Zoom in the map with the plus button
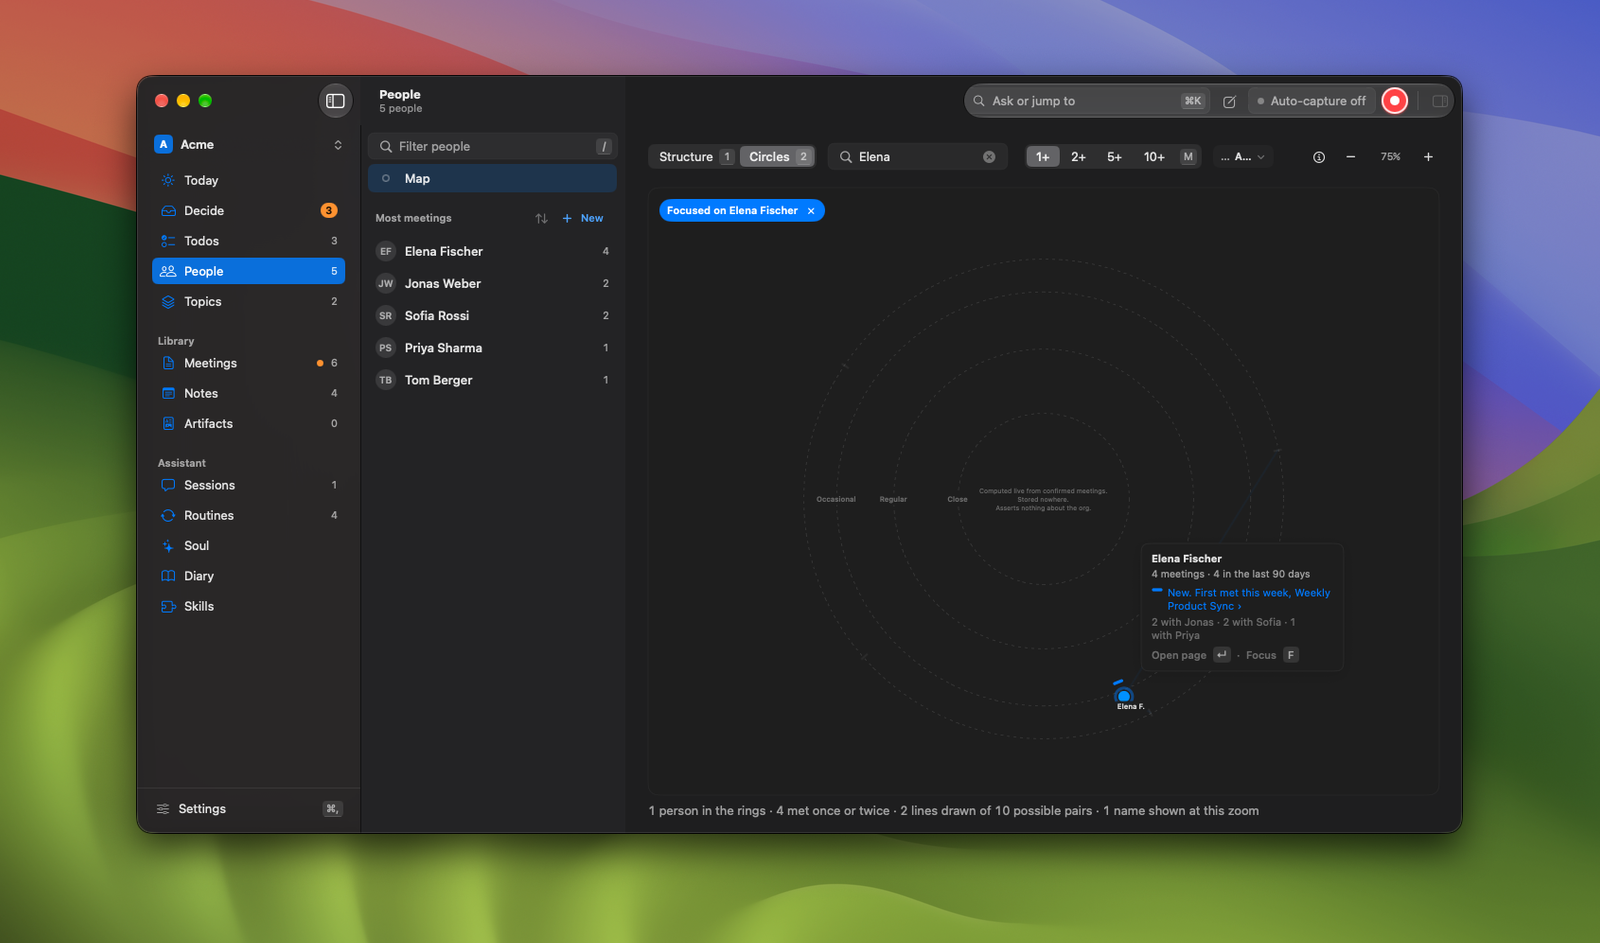 click(x=1428, y=157)
